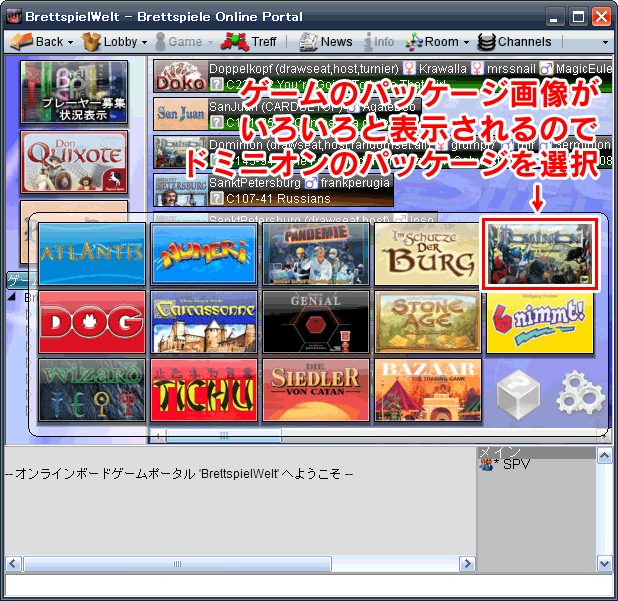The image size is (618, 601).
Task: Open the Back dropdown arrow
Action: click(70, 42)
